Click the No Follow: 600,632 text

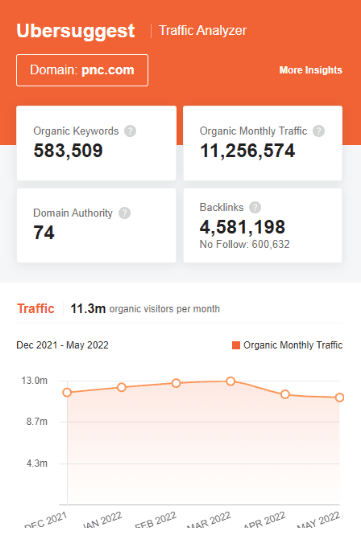[x=245, y=245]
